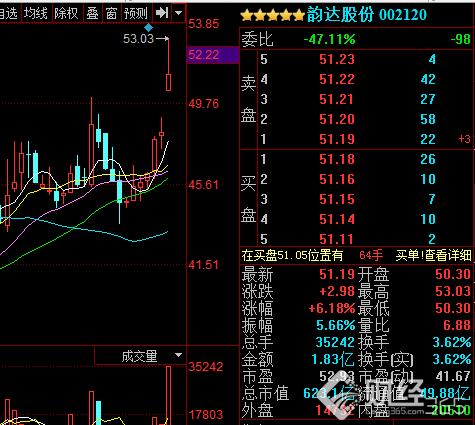The width and height of the screenshot is (475, 425).
Task: Click the stock name 韵达股份 002120
Action: click(x=367, y=15)
